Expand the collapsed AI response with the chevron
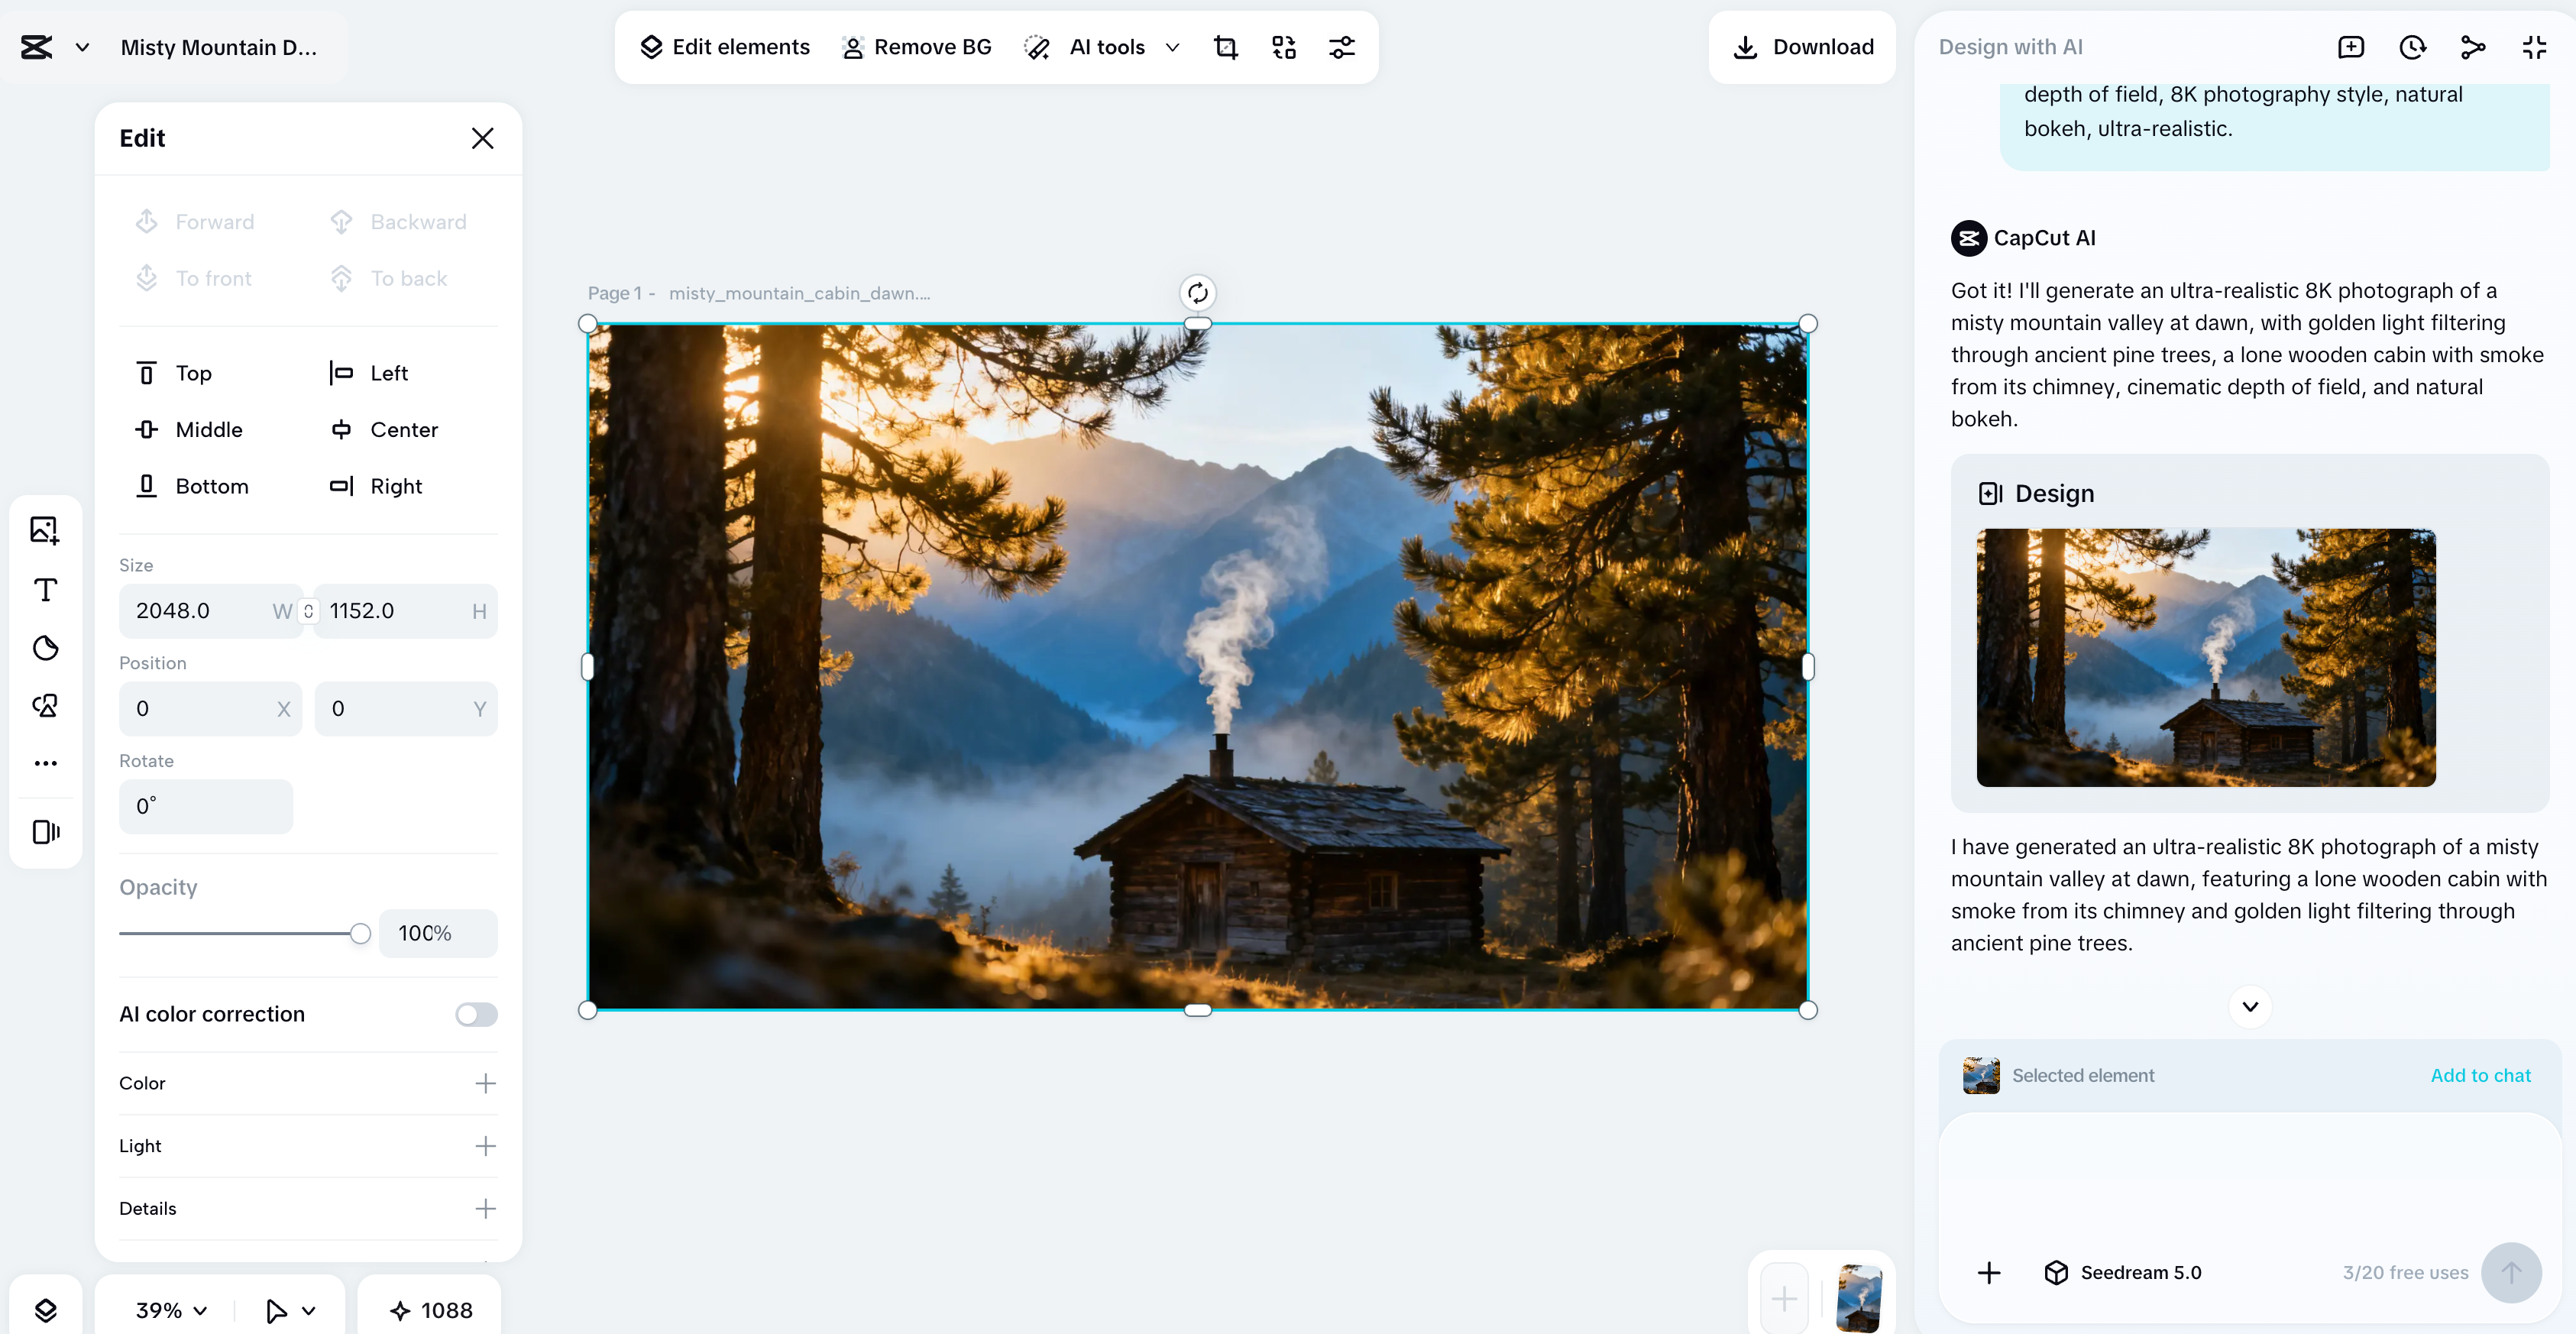The height and width of the screenshot is (1334, 2576). [2250, 1006]
